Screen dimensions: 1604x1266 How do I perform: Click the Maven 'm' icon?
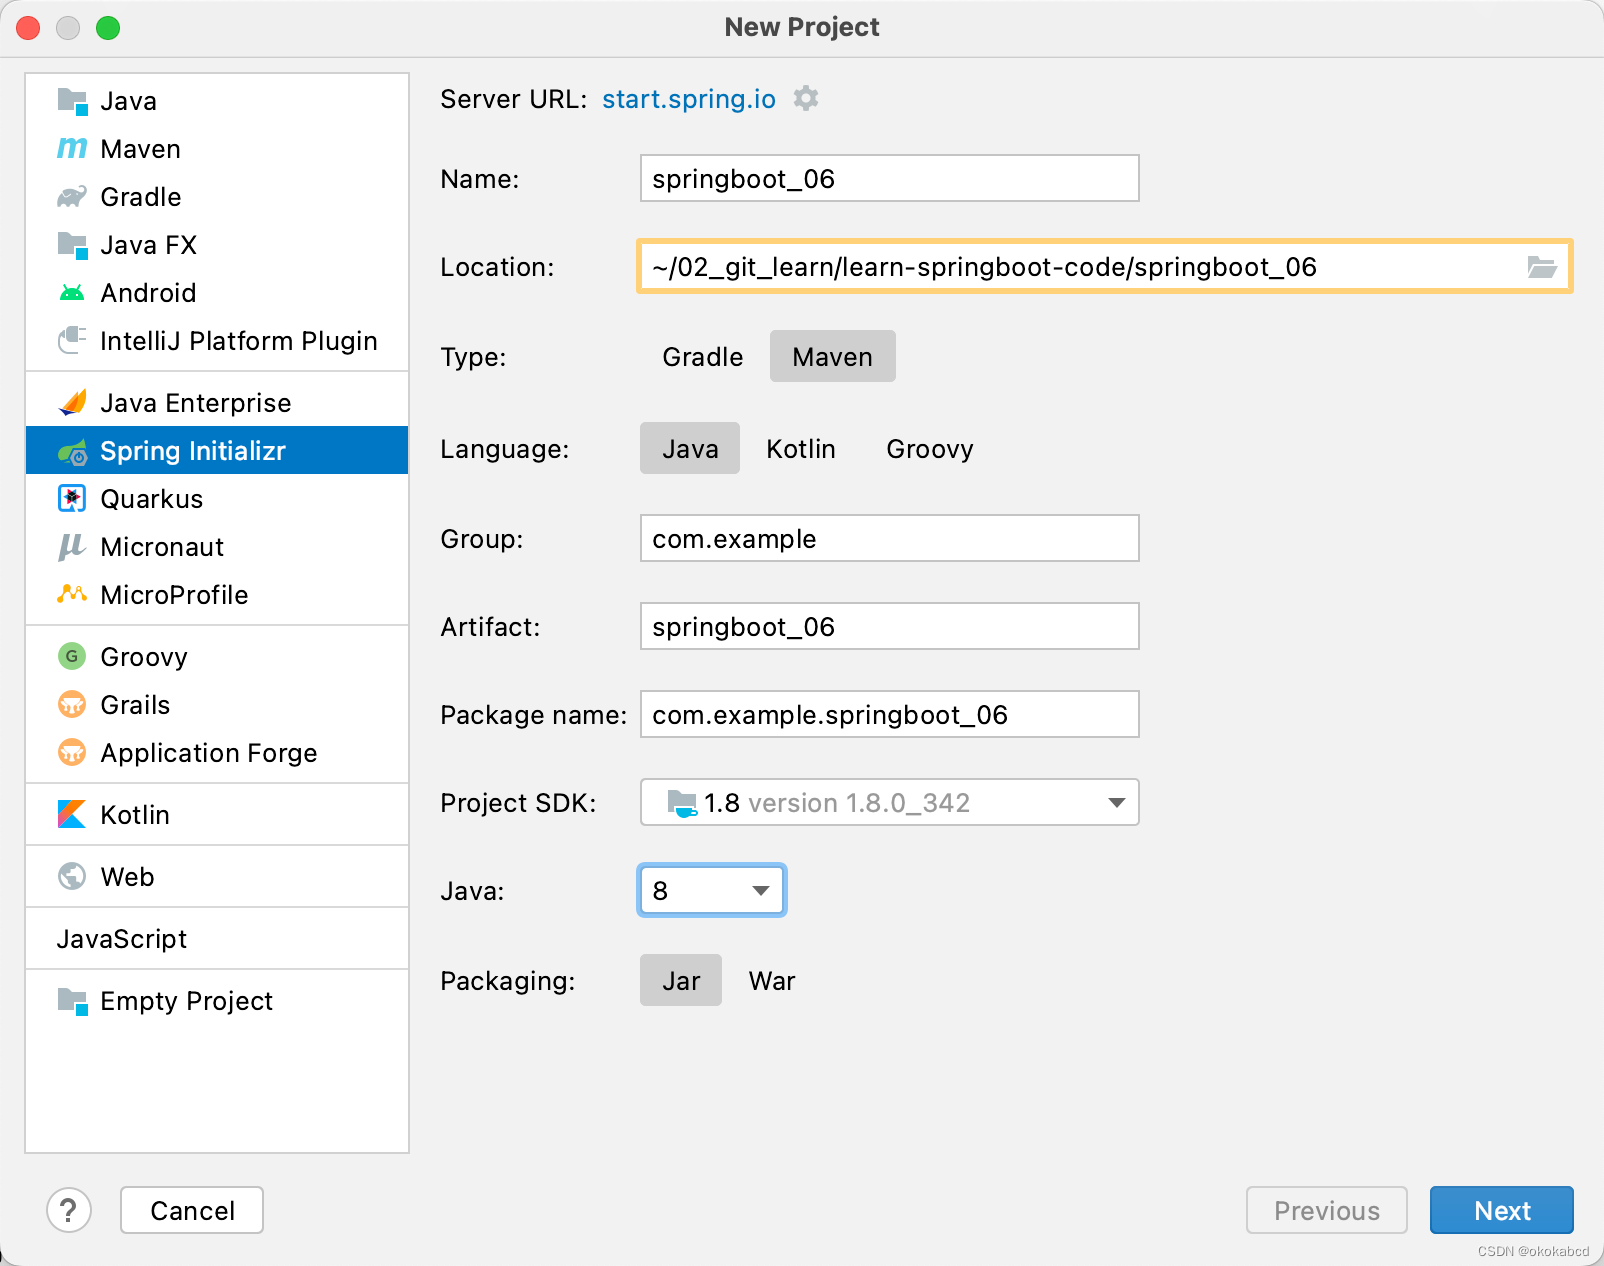(x=72, y=149)
